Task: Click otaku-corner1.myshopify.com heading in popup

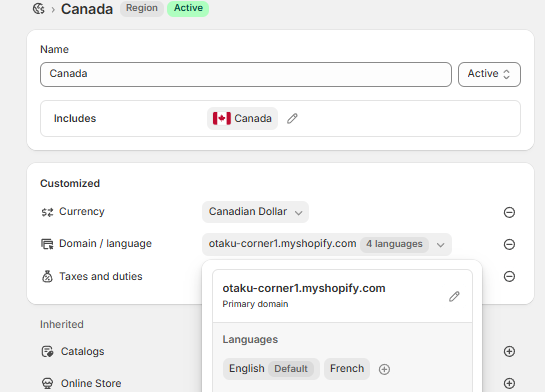Action: [x=304, y=288]
